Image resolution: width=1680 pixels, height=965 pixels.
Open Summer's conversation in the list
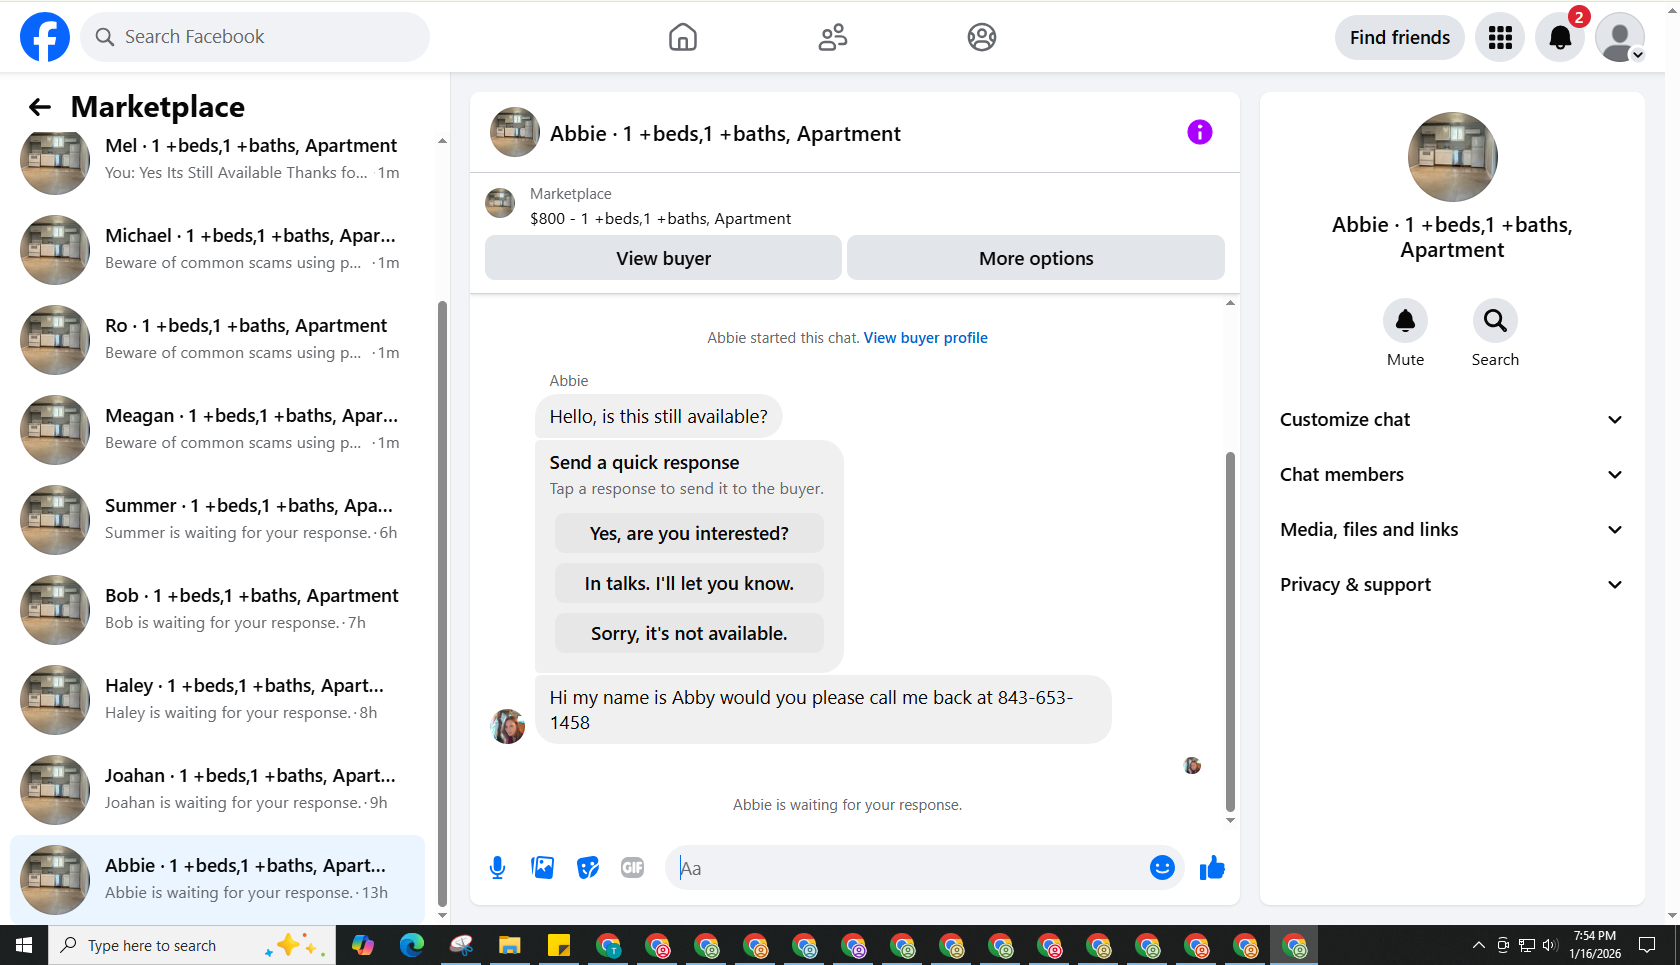217,520
